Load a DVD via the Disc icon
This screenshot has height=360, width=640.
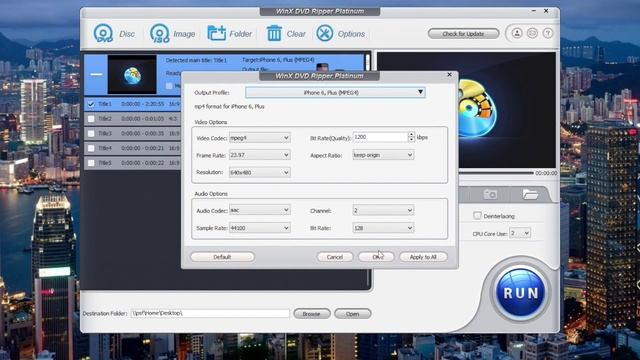[x=114, y=33]
